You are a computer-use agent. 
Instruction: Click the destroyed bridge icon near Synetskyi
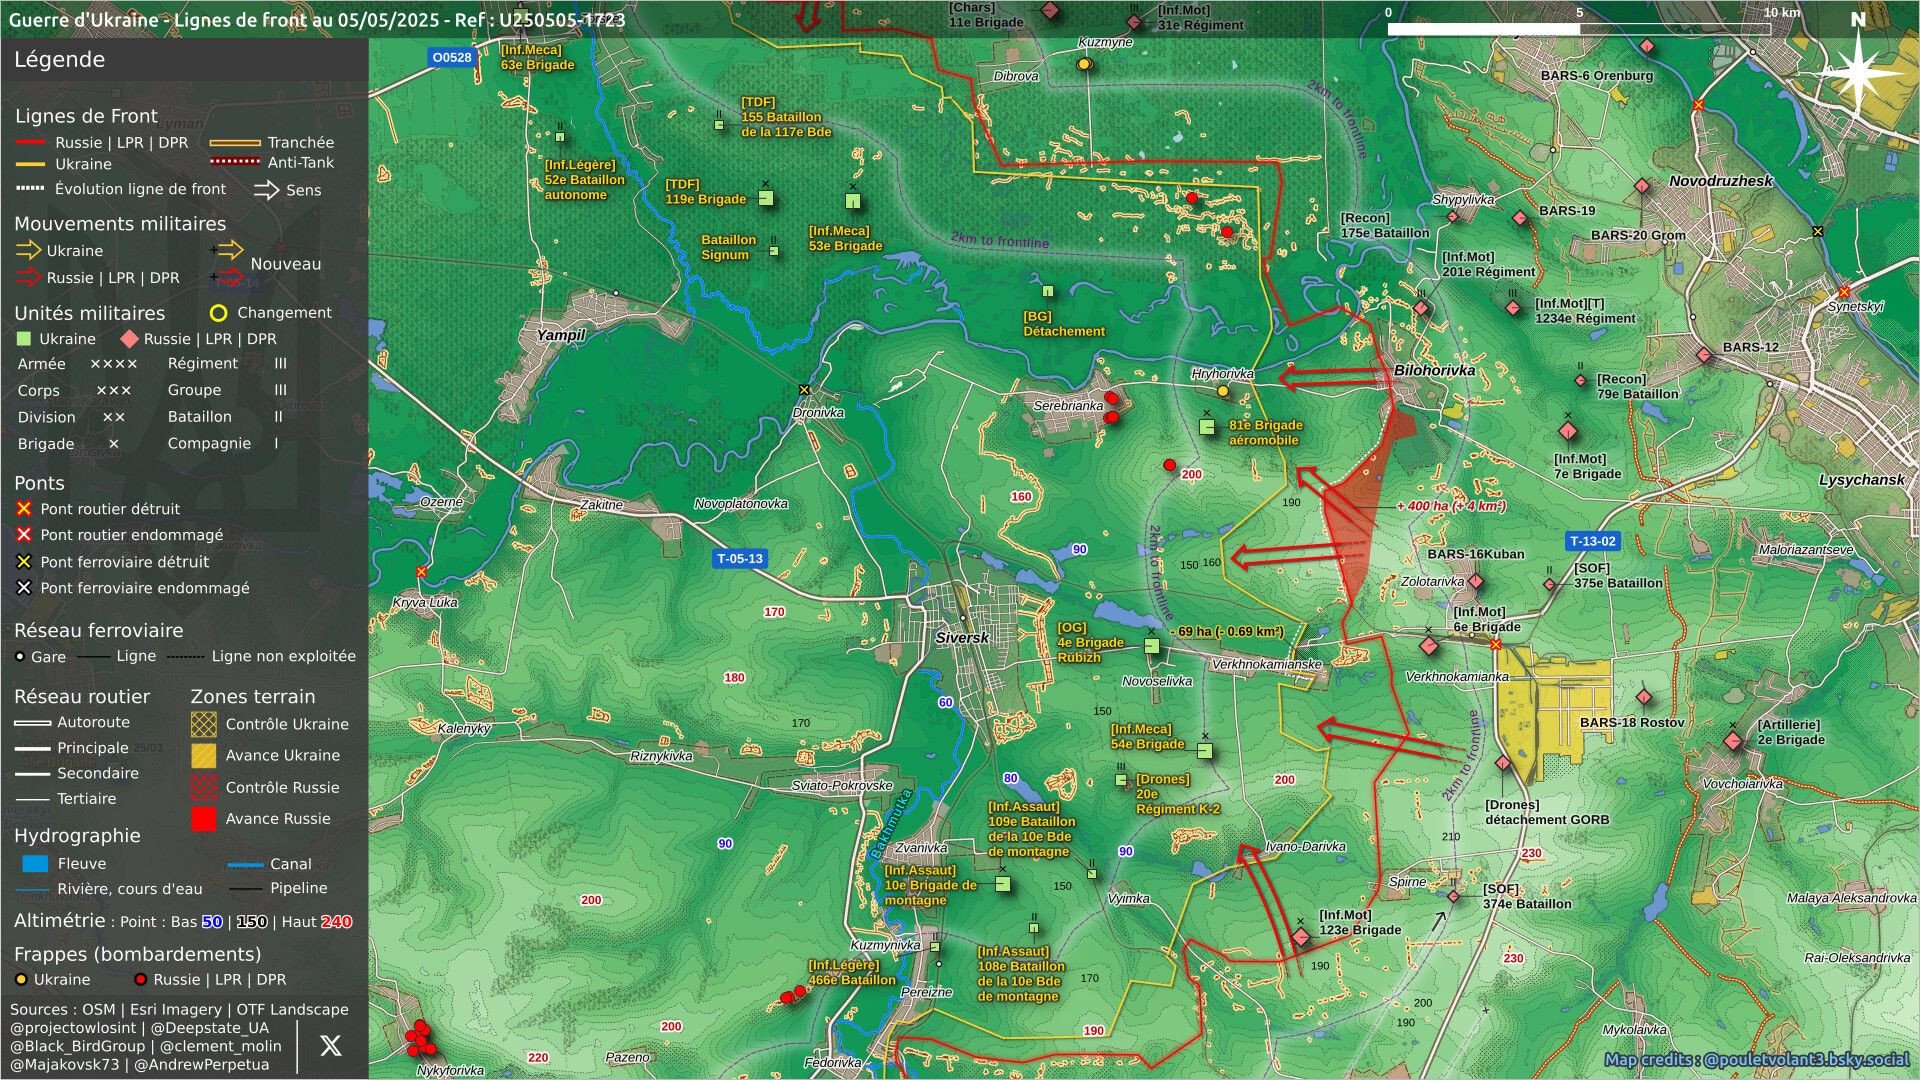[1844, 292]
